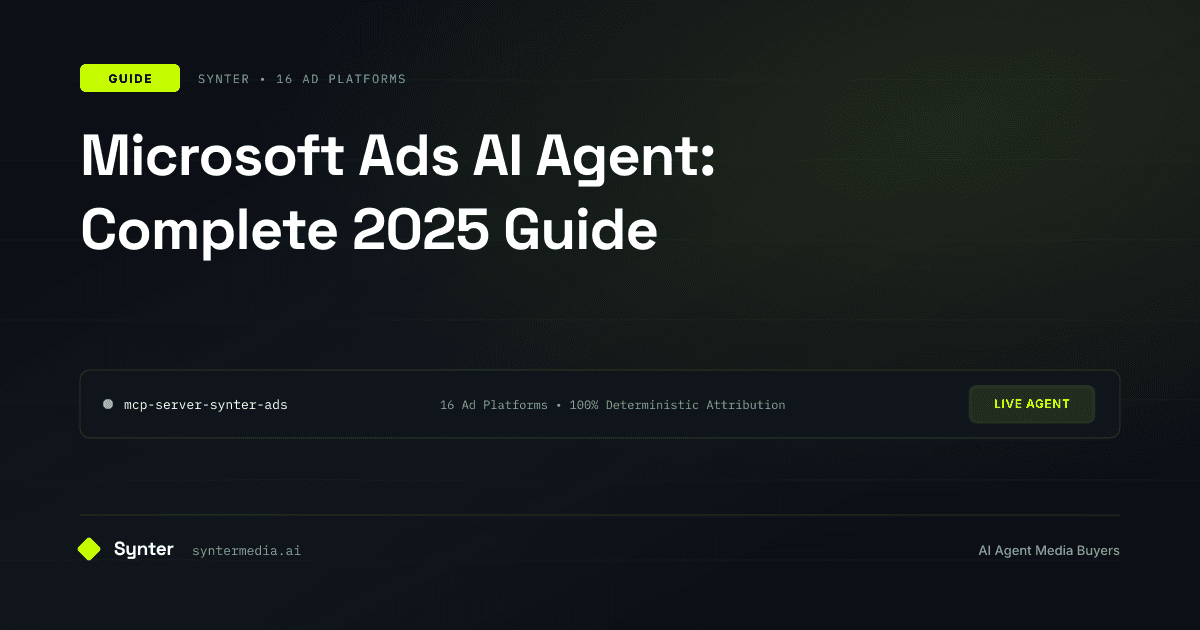1200x630 pixels.
Task: Click the "Synter" brand name in the footer
Action: (x=143, y=549)
